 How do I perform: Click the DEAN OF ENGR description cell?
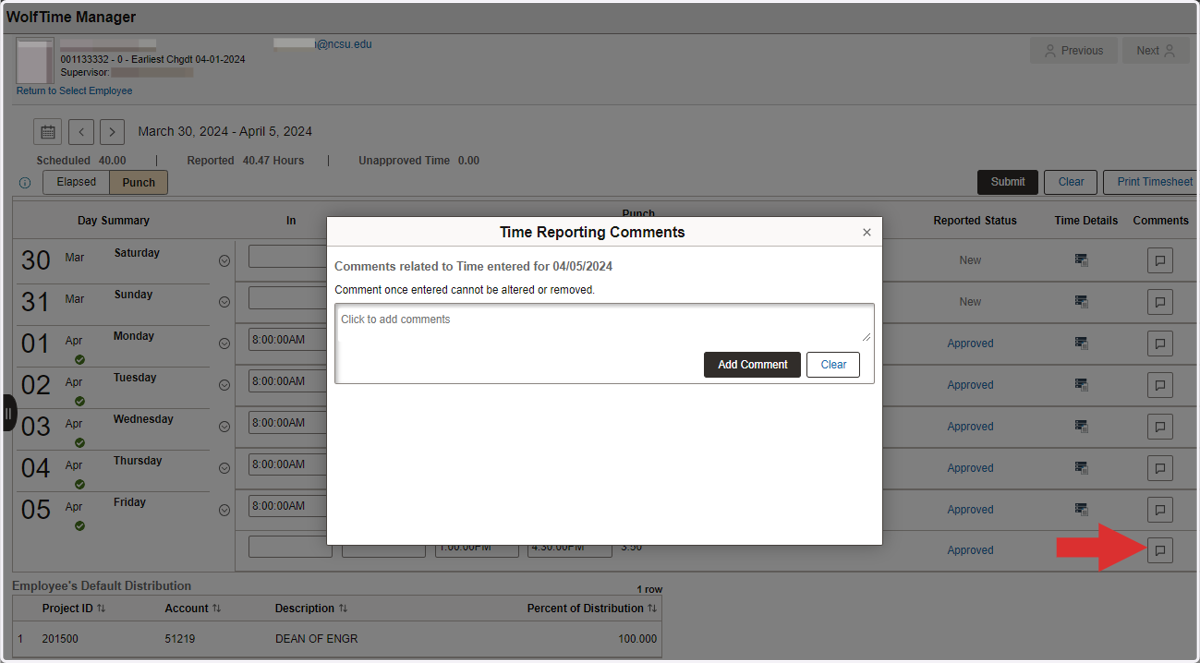tap(316, 639)
